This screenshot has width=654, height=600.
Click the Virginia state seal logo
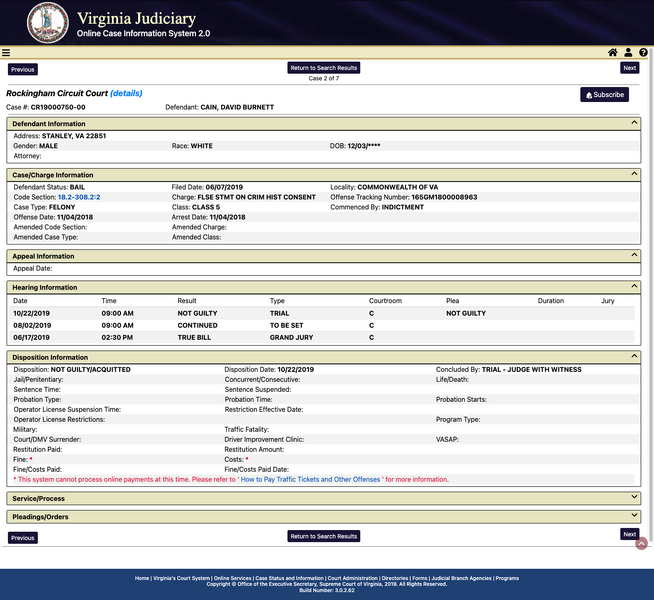(48, 23)
